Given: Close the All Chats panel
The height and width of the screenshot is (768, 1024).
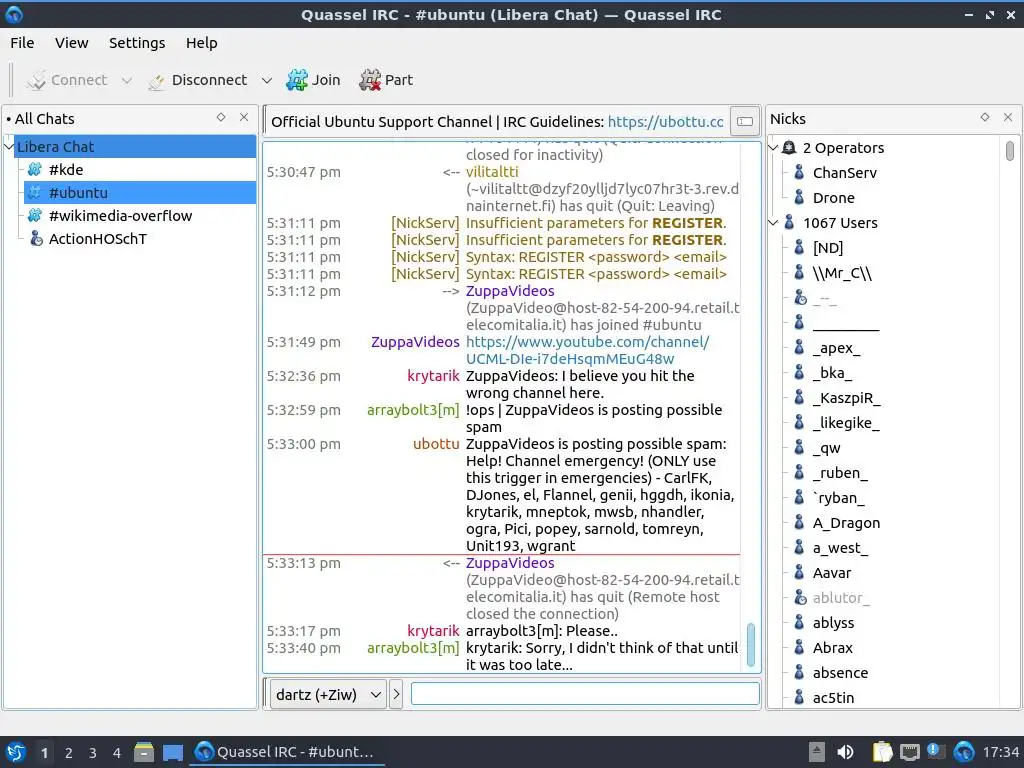Looking at the screenshot, I should pos(244,118).
